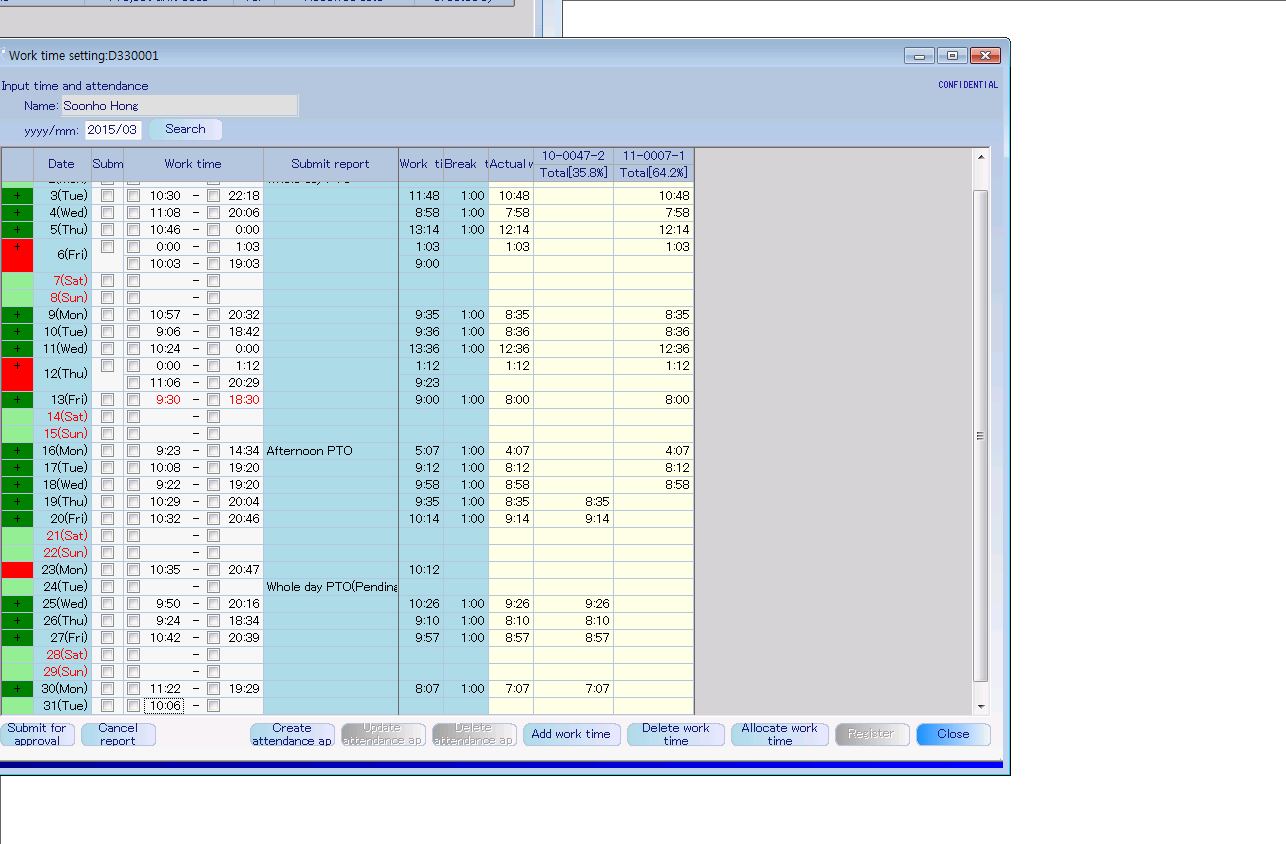Click the green plus cell for 20(Fri)
1286x844 pixels.
(17, 518)
